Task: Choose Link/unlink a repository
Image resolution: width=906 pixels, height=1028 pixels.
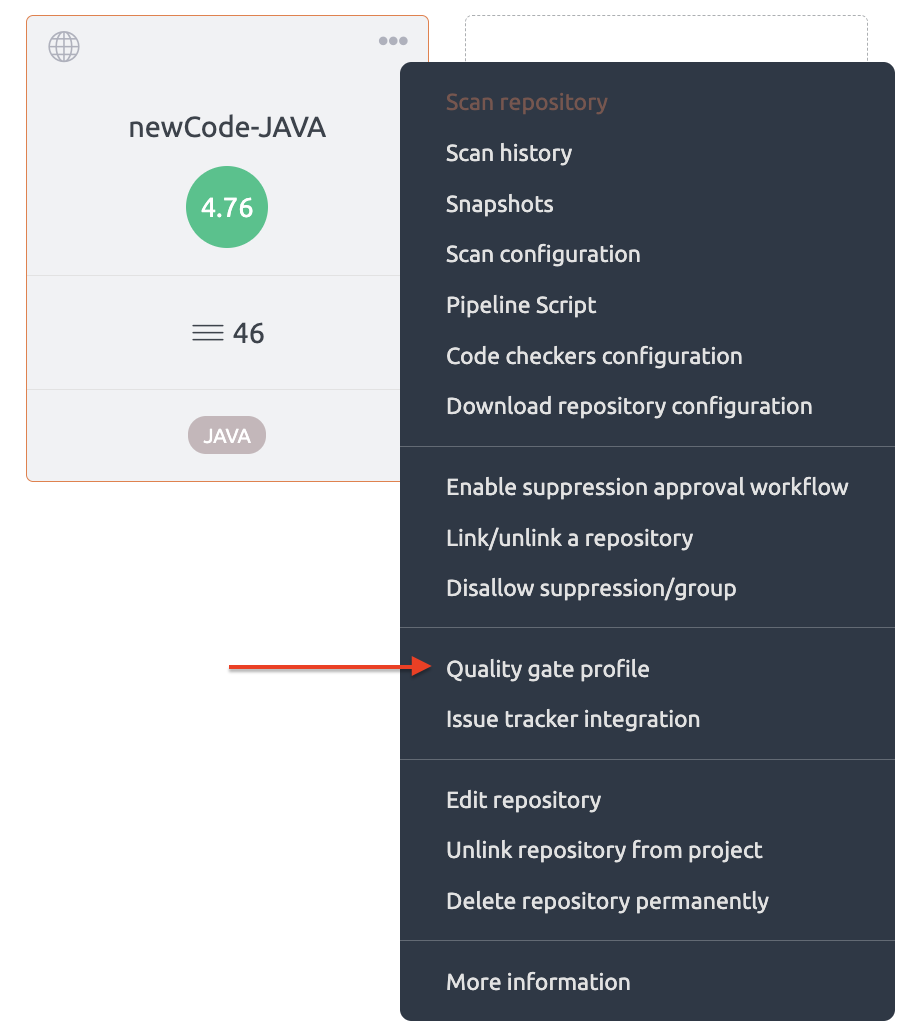Action: pos(569,538)
